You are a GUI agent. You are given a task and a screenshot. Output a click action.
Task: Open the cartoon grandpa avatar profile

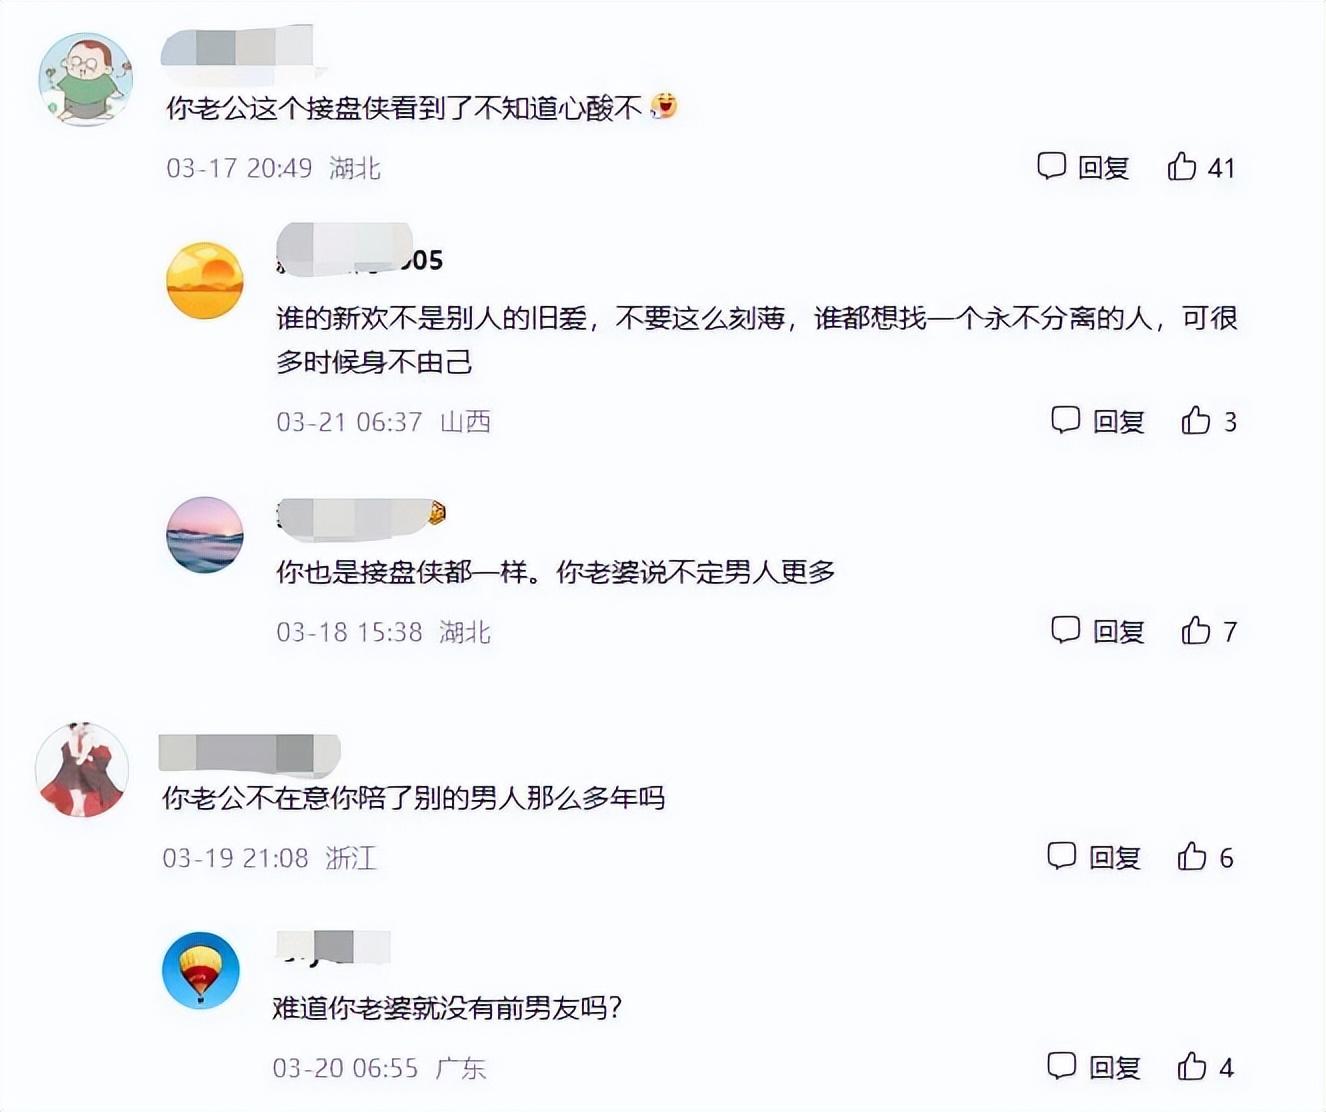click(86, 79)
